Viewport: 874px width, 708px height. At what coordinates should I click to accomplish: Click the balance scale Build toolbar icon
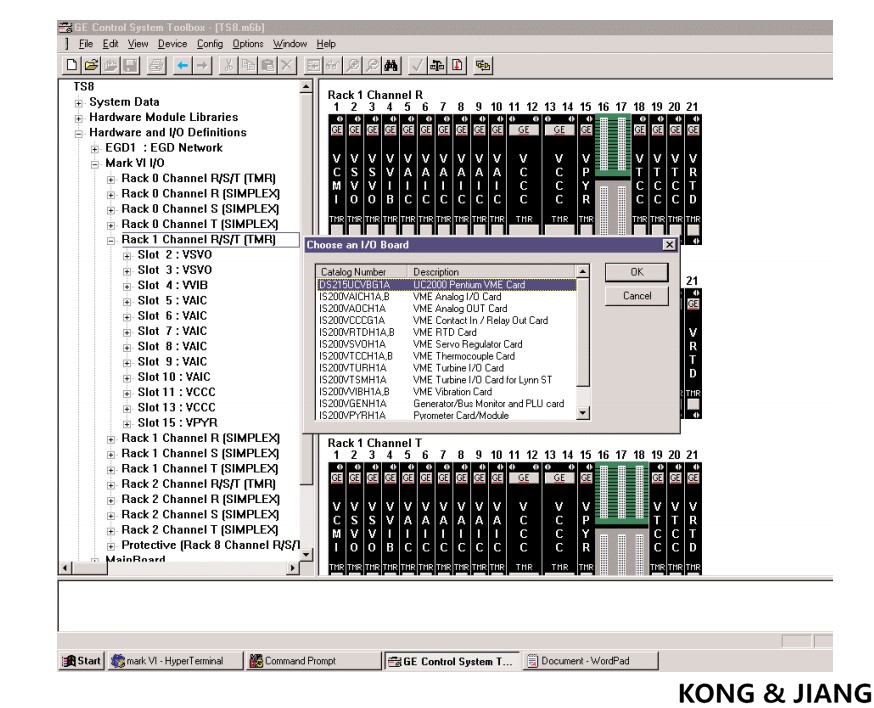pyautogui.click(x=437, y=65)
